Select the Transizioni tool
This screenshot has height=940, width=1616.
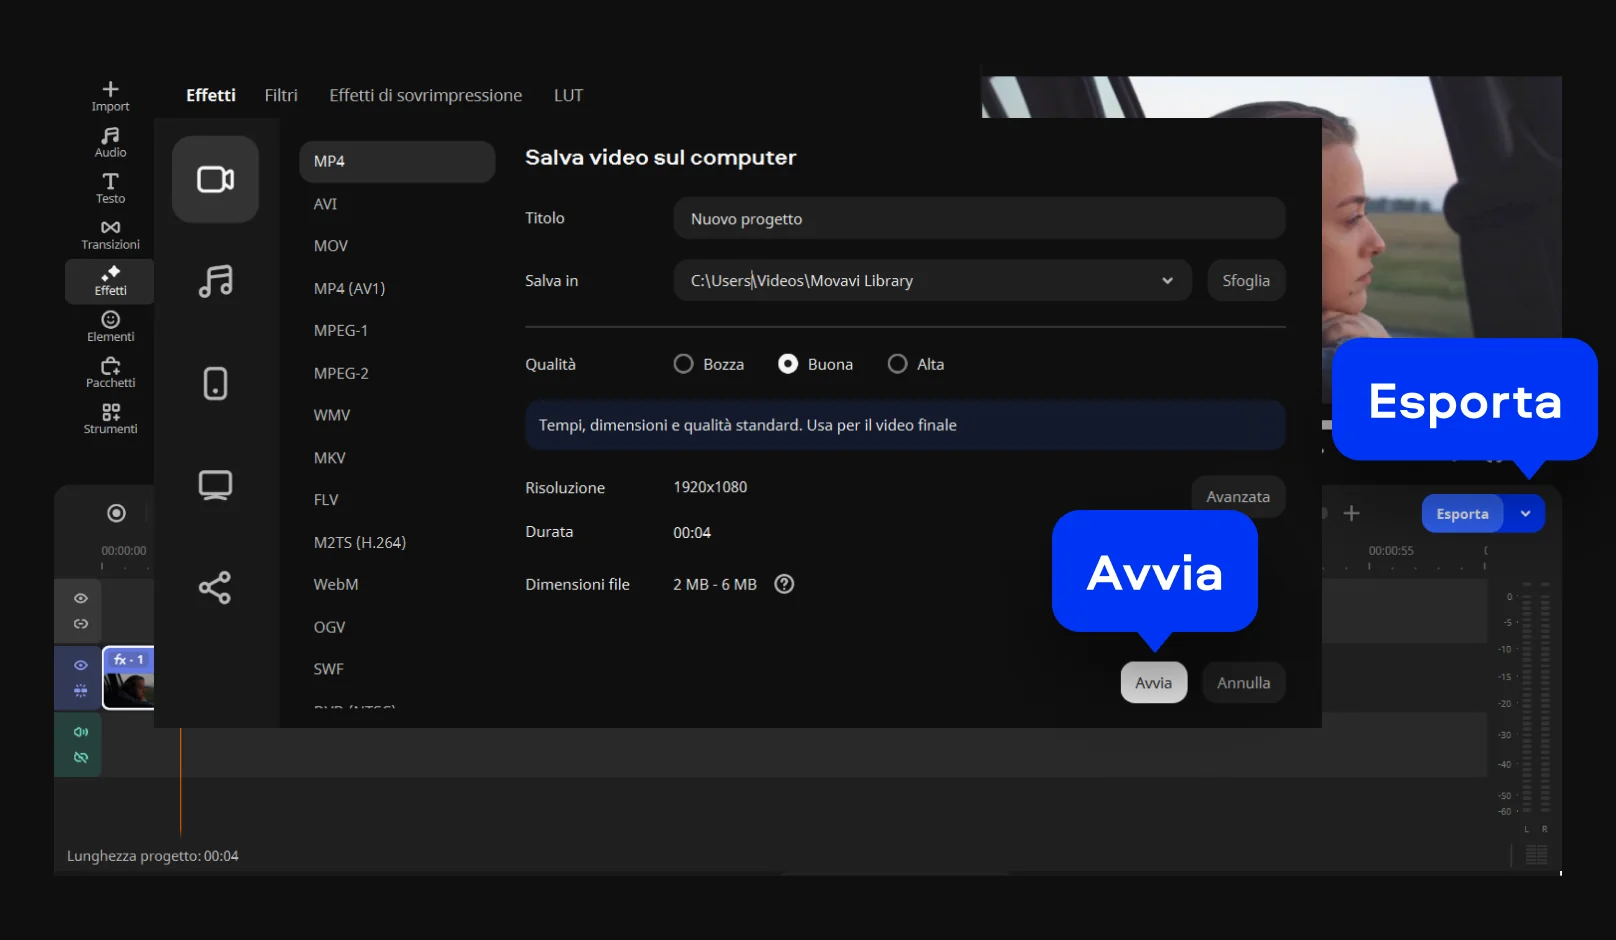coord(110,234)
